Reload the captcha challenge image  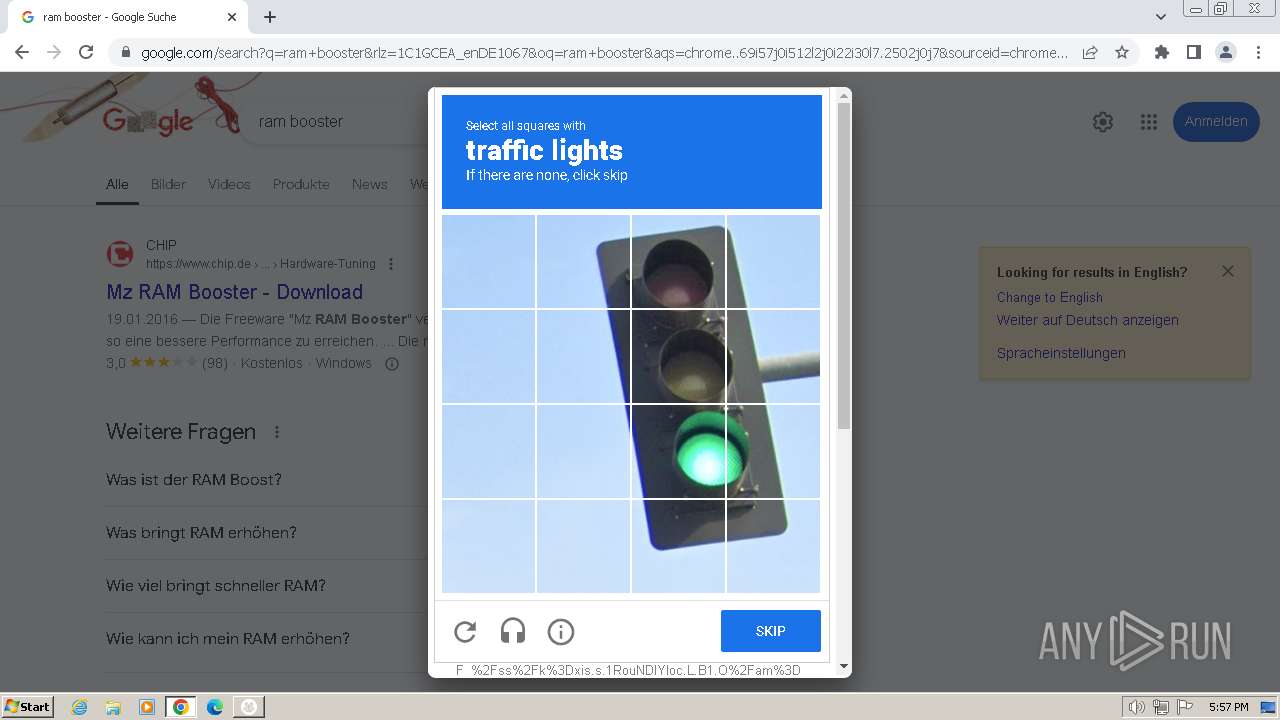click(x=465, y=631)
